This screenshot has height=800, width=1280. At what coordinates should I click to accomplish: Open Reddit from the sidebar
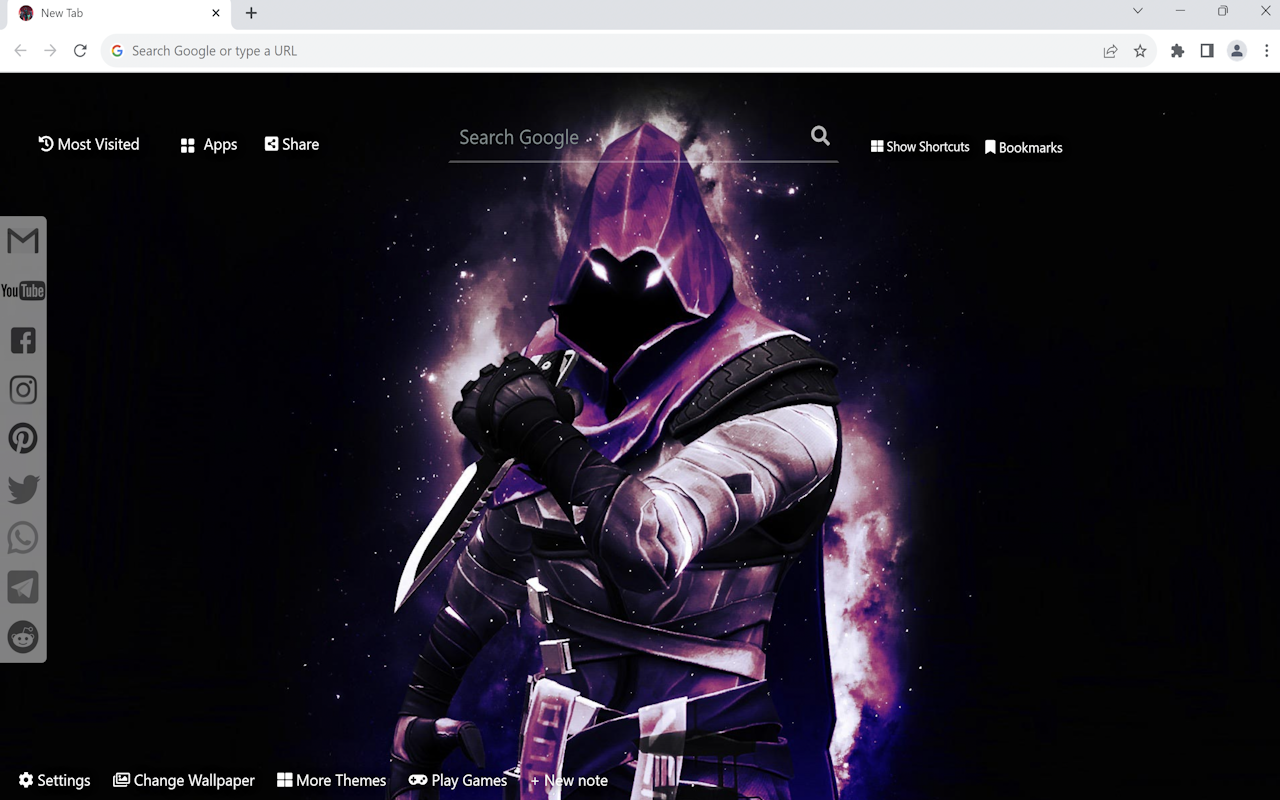(x=23, y=637)
